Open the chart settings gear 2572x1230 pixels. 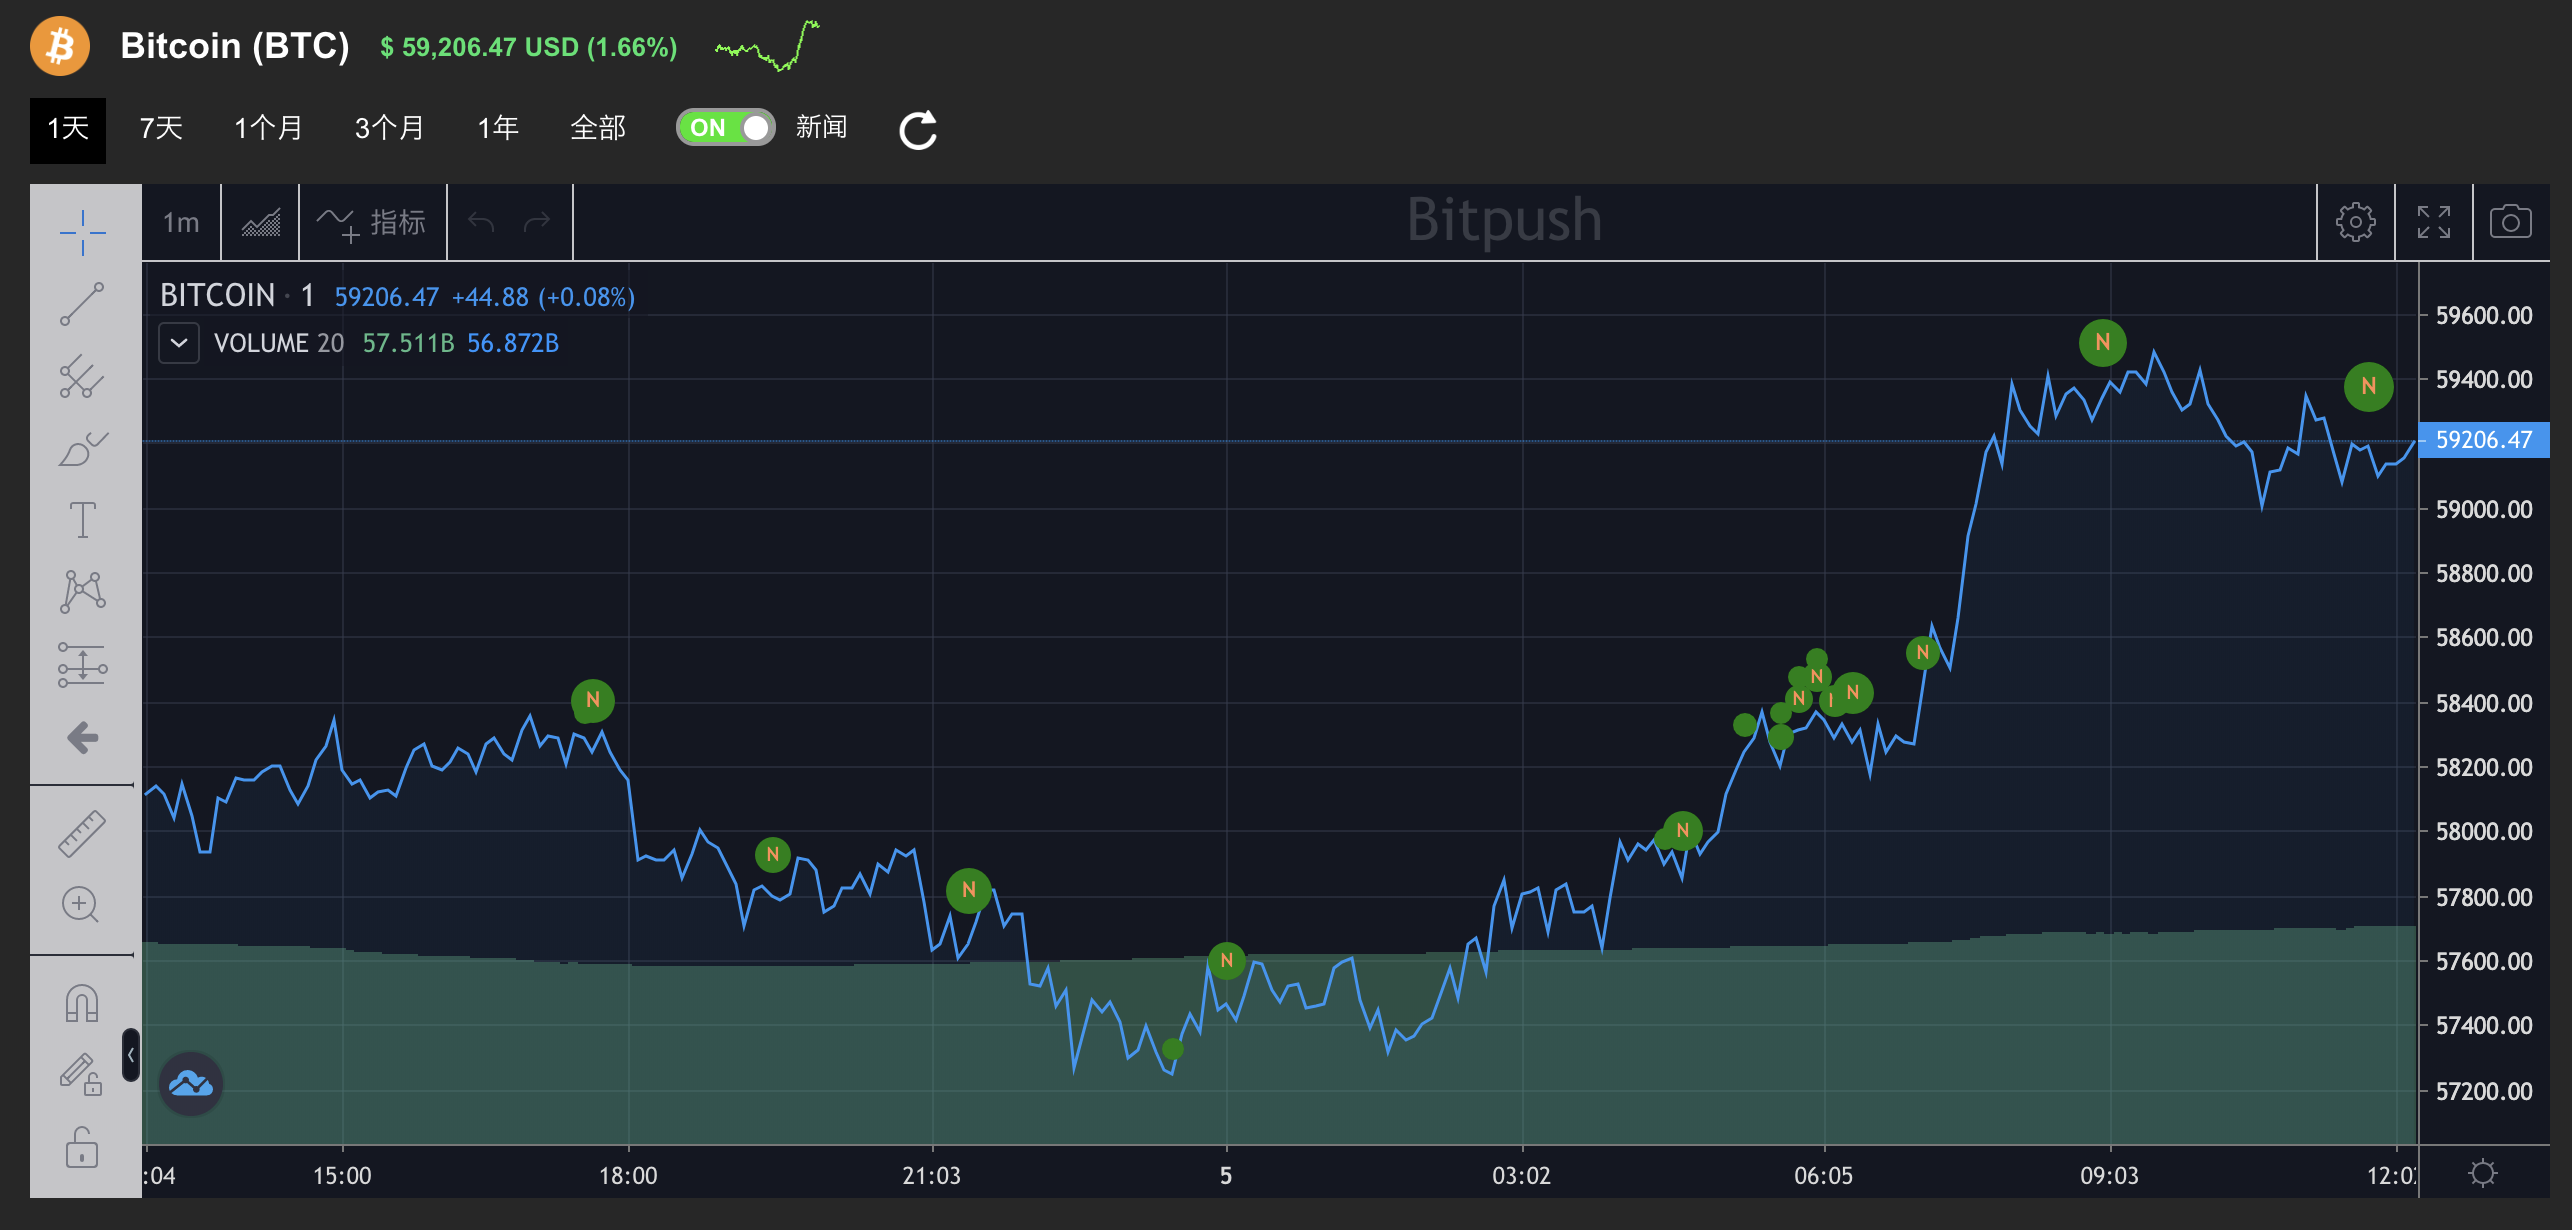2357,222
